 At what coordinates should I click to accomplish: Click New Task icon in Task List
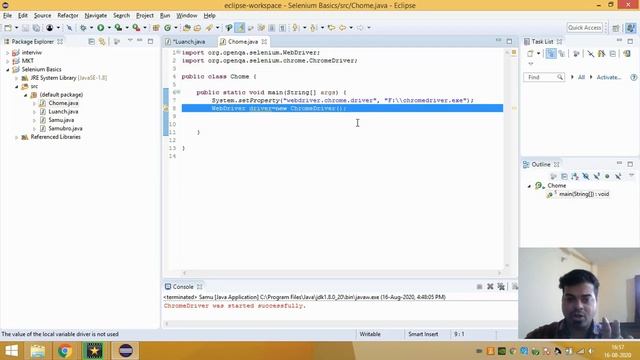[x=530, y=53]
